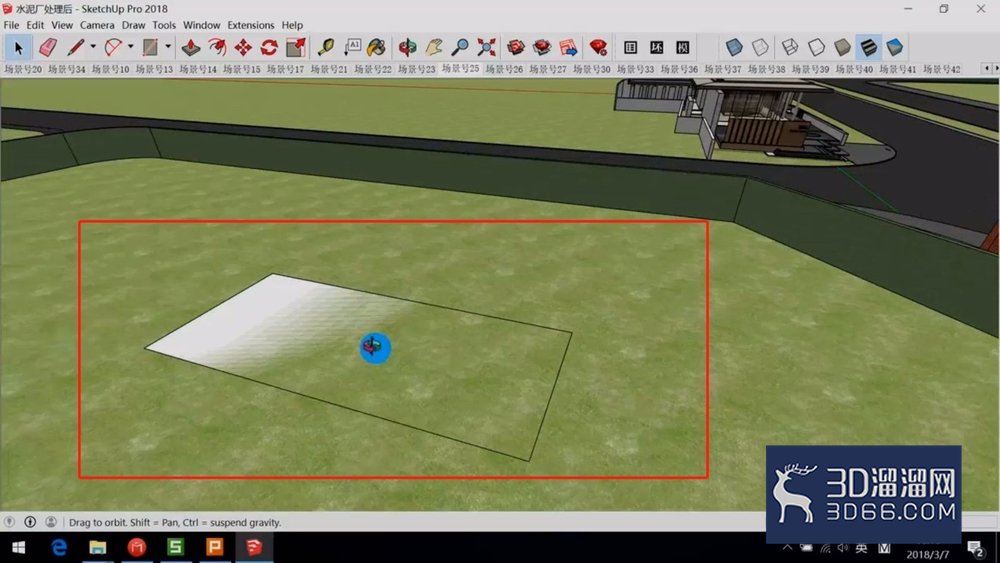1000x563 pixels.
Task: Toggle X-Ray face style
Action: tap(734, 47)
